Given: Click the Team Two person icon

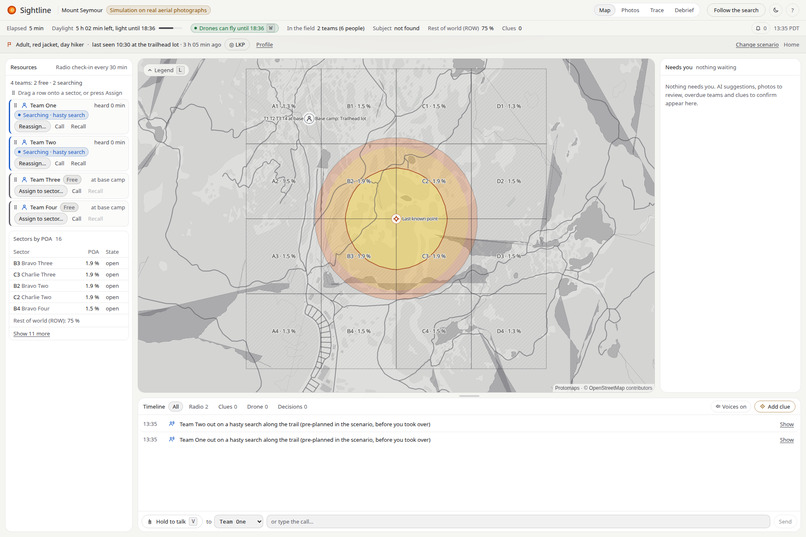Looking at the screenshot, I should tap(24, 142).
